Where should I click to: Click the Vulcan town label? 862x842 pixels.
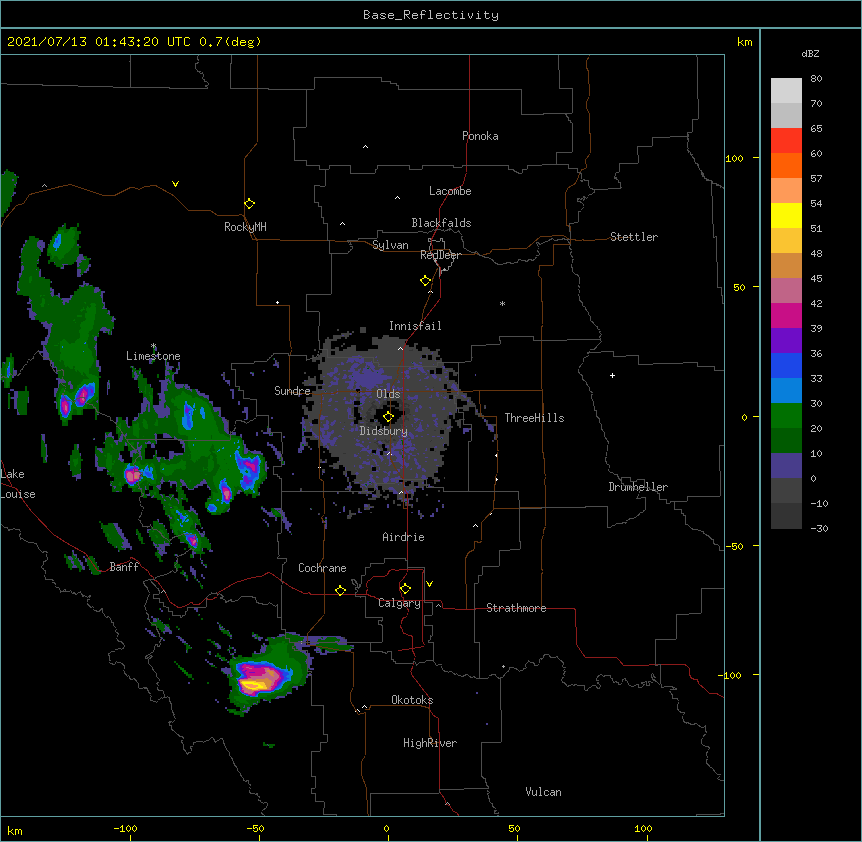pyautogui.click(x=543, y=792)
